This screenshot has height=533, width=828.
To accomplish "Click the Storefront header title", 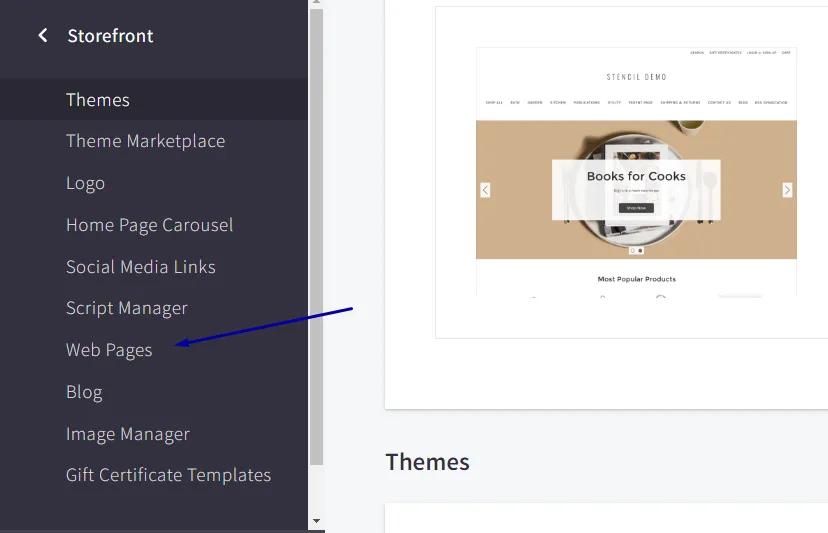I will click(110, 36).
